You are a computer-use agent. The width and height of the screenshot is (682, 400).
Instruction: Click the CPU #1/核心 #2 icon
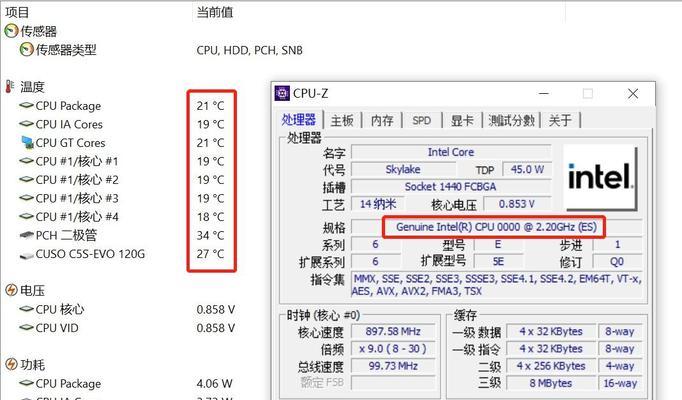27,179
